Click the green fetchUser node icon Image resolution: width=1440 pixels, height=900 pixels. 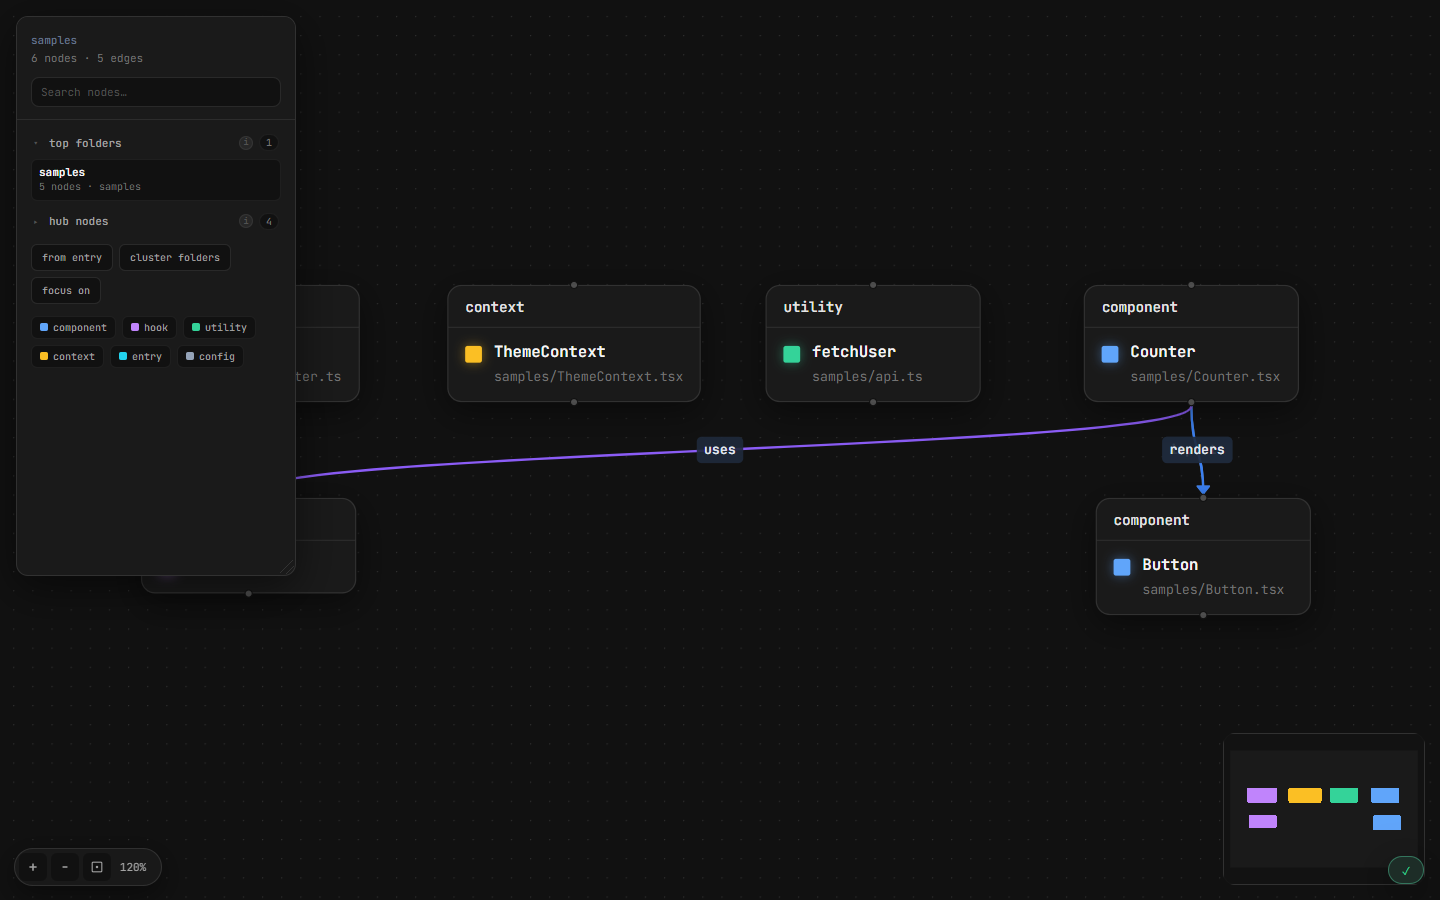pos(792,354)
